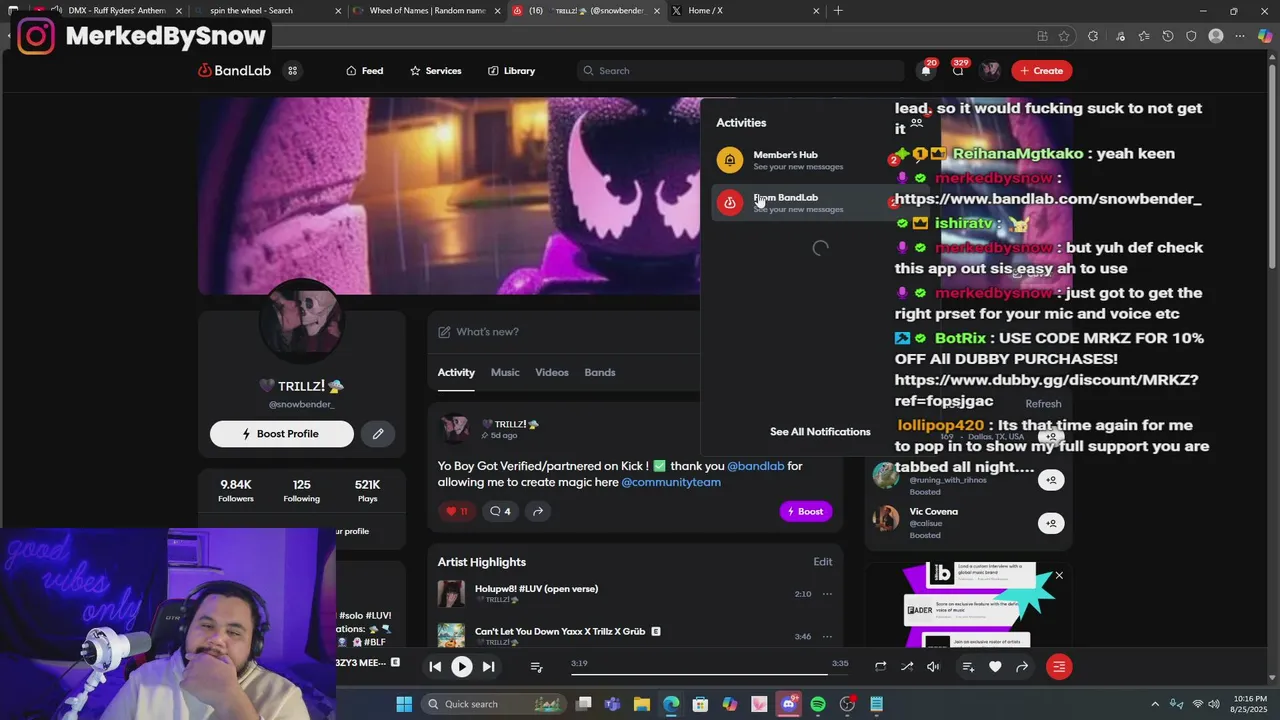
Task: Follow Vic Covena with add button
Action: [x=1051, y=523]
